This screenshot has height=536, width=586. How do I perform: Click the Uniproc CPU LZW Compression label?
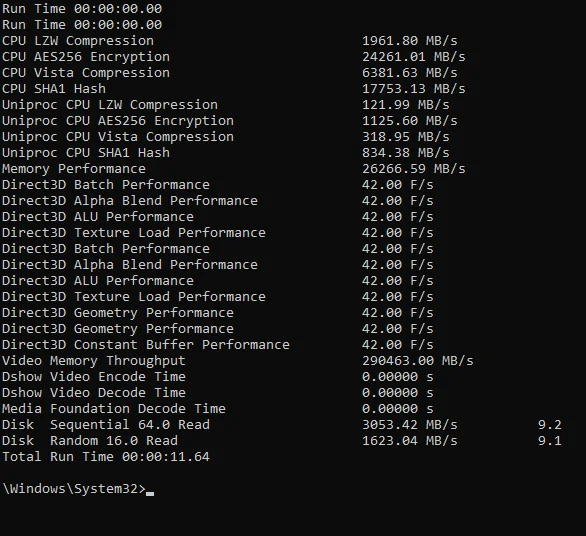click(x=110, y=105)
